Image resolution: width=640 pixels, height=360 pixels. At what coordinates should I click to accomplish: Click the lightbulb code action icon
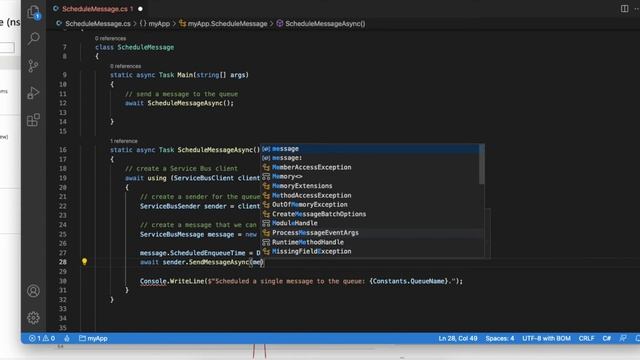(x=84, y=262)
